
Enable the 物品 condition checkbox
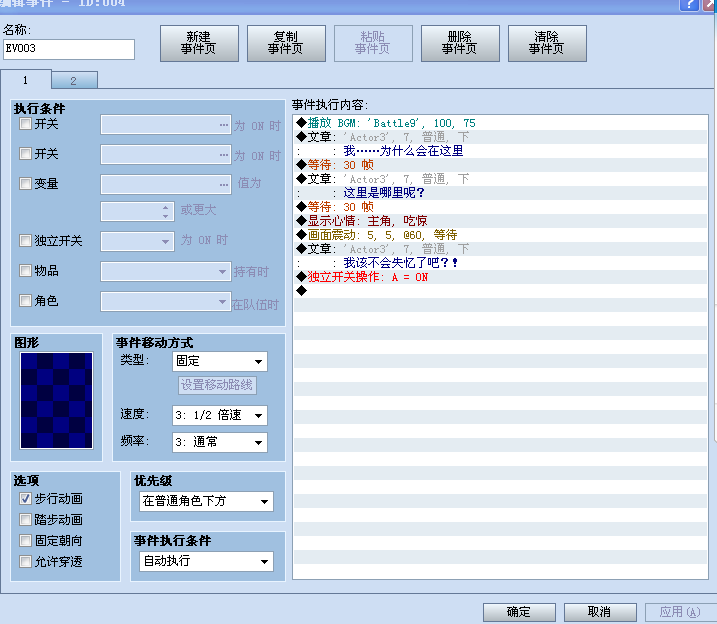click(25, 271)
